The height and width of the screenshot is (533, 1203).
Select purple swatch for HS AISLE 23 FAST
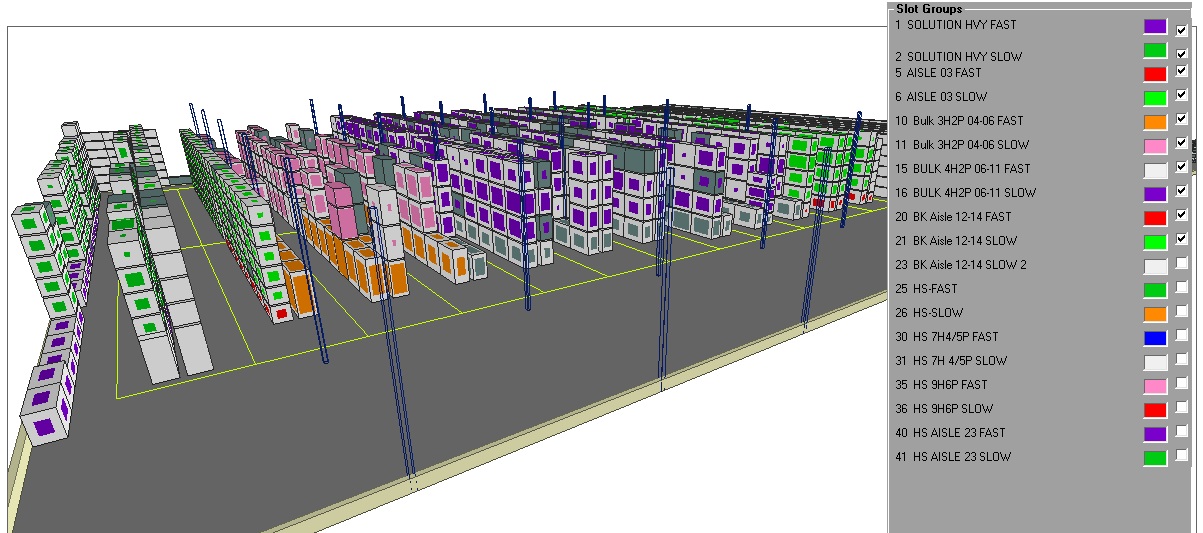click(1155, 434)
